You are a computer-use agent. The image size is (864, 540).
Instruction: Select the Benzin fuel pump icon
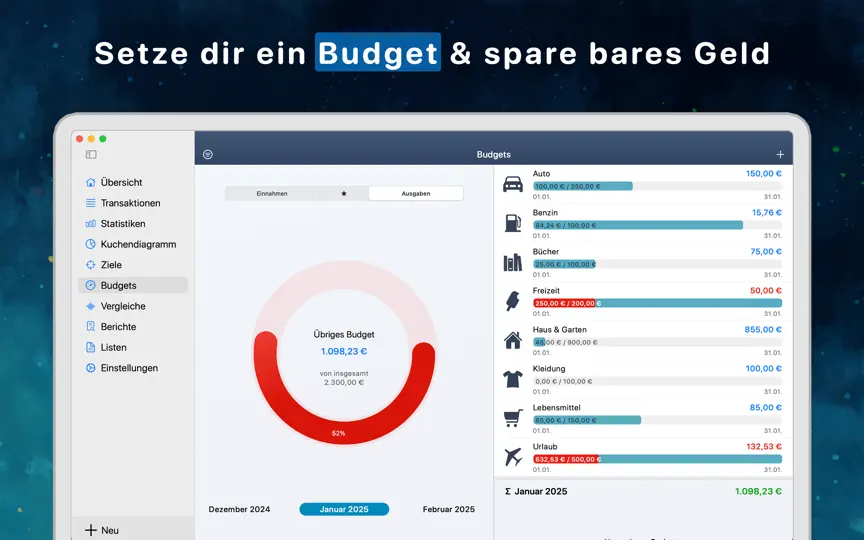point(513,223)
